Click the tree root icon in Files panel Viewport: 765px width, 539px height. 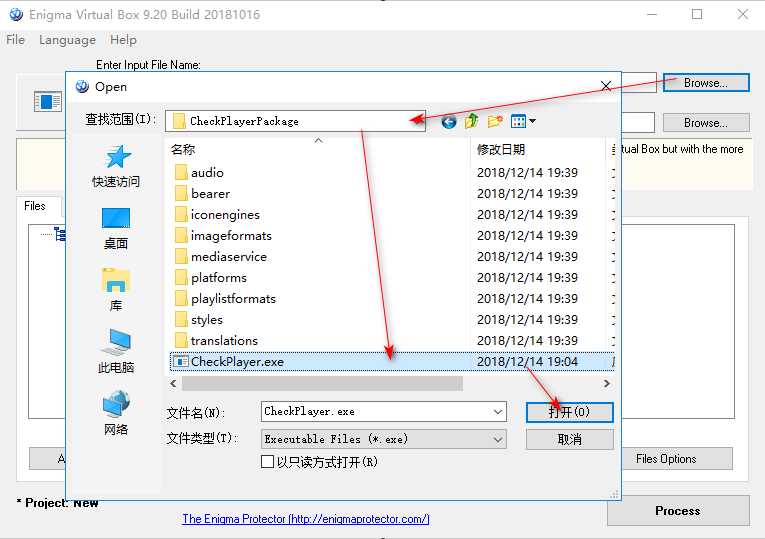coord(60,234)
